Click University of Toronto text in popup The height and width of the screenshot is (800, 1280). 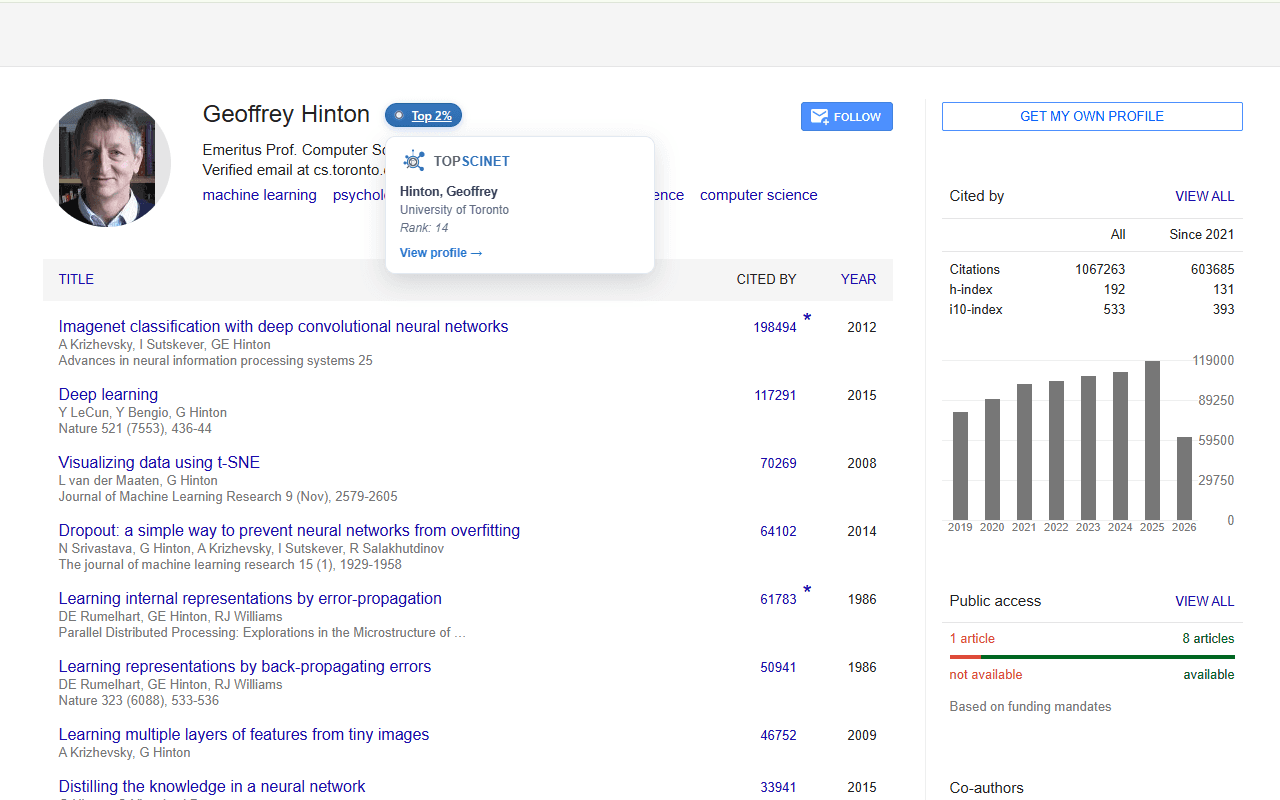pyautogui.click(x=454, y=210)
